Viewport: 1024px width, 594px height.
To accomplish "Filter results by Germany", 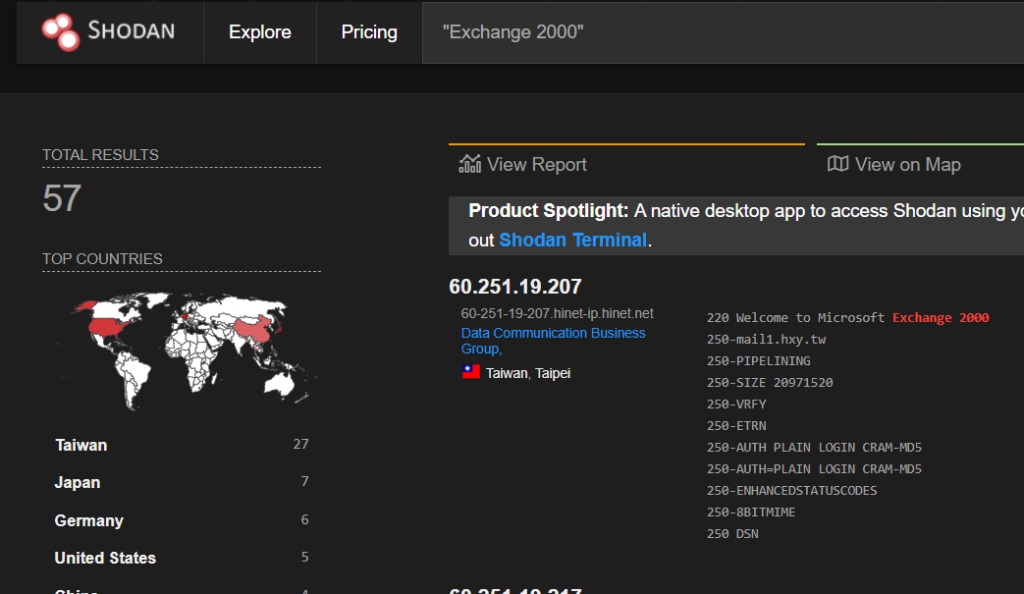I will tap(89, 521).
